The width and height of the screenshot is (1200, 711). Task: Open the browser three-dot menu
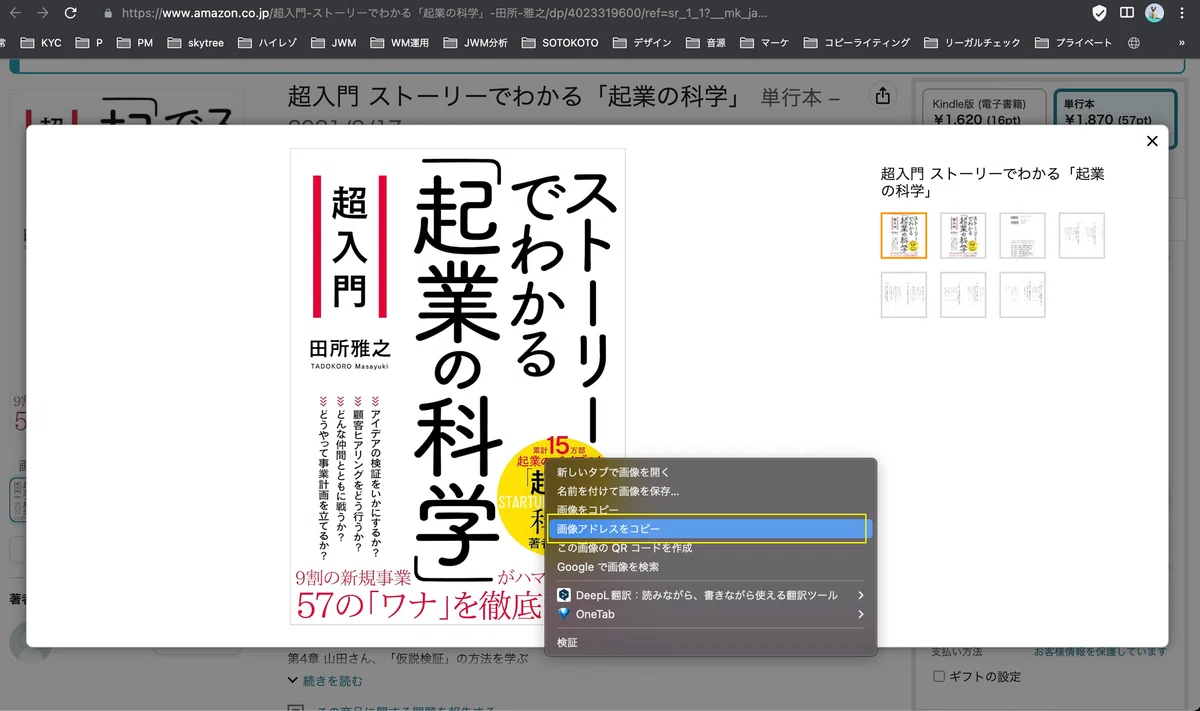pos(1184,14)
